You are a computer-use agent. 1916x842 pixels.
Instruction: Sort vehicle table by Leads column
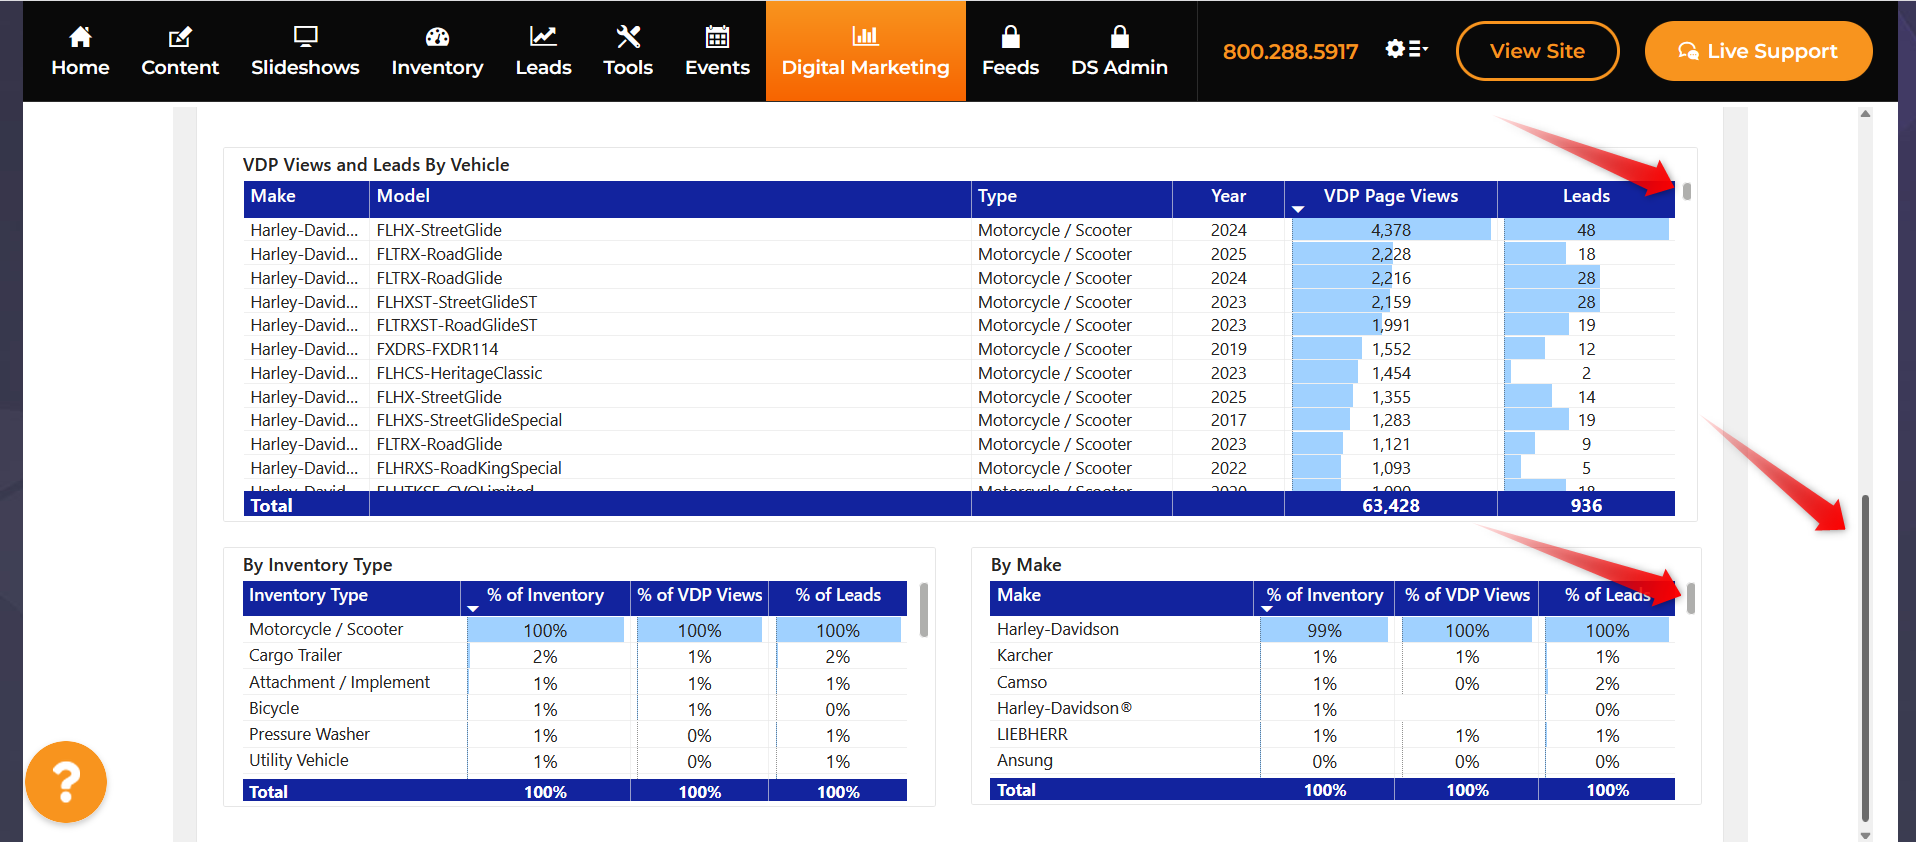(x=1586, y=197)
